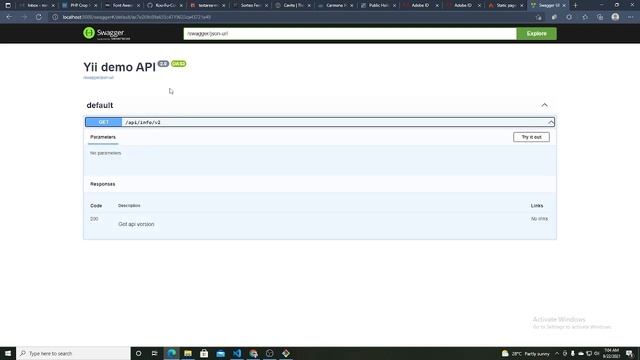Screen dimensions: 640x360
Task: Collapse the GET /api/info/v2 operation arrow
Action: 551,122
